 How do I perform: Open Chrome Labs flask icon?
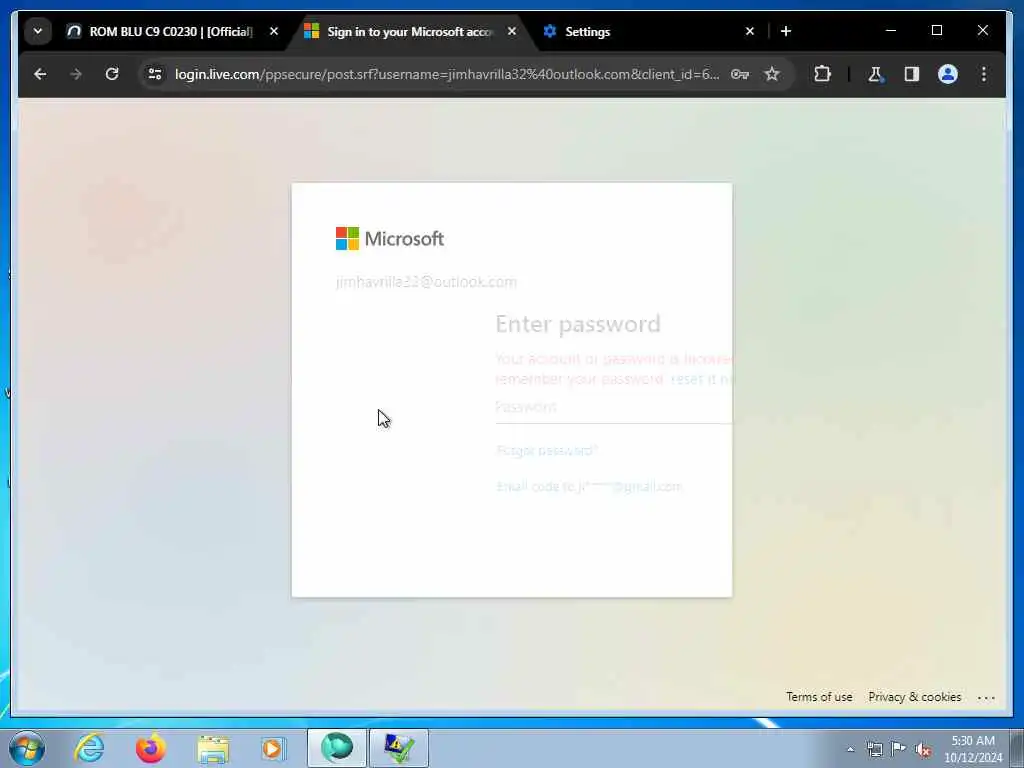(875, 74)
